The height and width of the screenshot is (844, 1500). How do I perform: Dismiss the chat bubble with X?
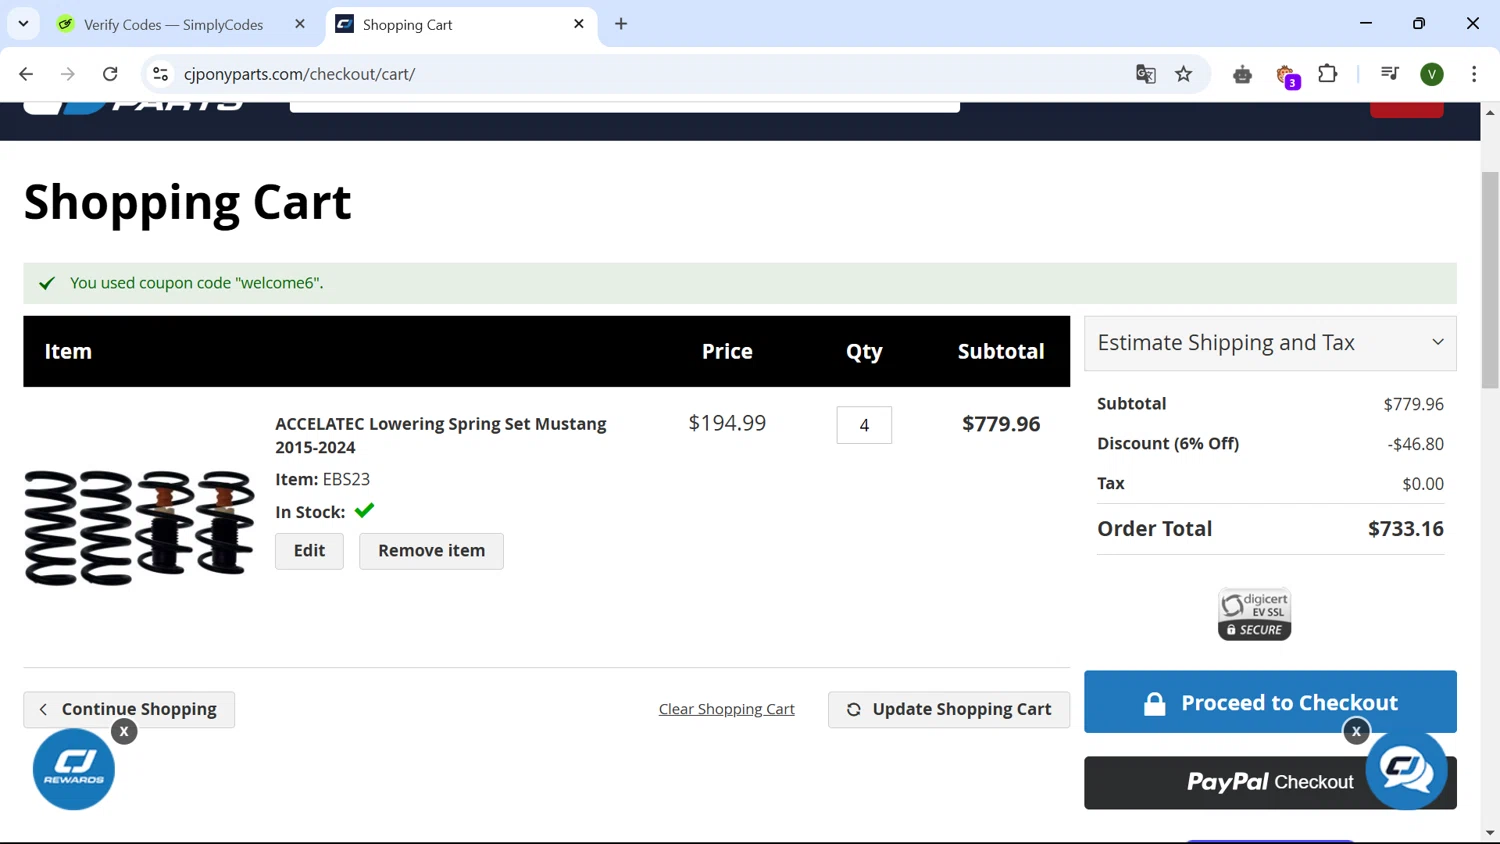tap(1356, 731)
